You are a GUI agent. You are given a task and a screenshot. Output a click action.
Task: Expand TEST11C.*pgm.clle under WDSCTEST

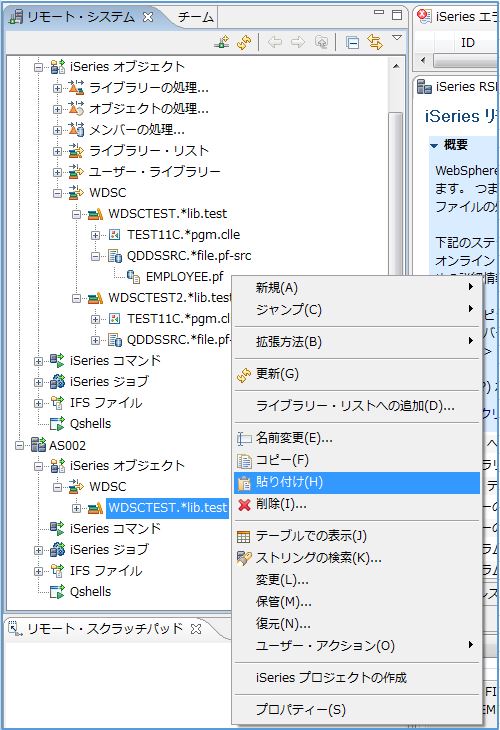click(95, 235)
